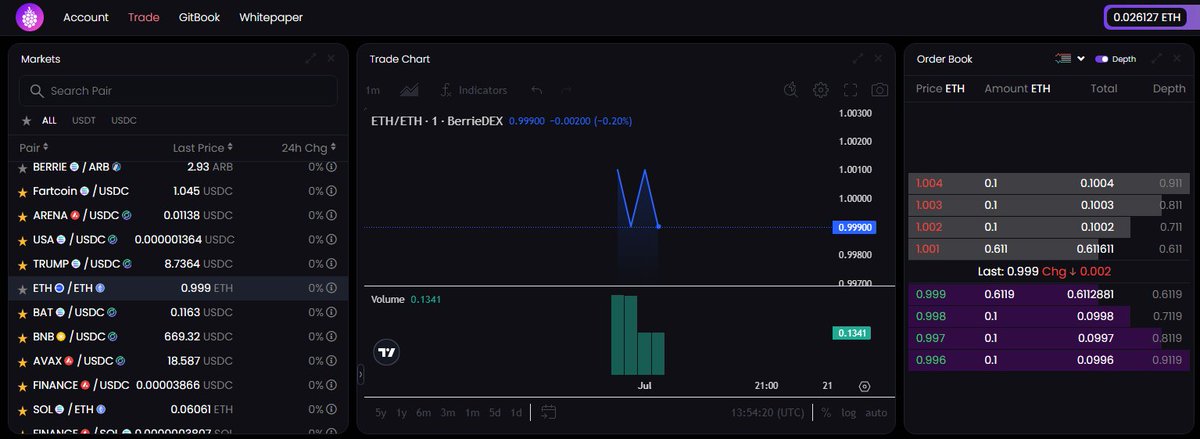The image size is (1200, 439).
Task: Sort markets by Pair column
Action: 34,147
